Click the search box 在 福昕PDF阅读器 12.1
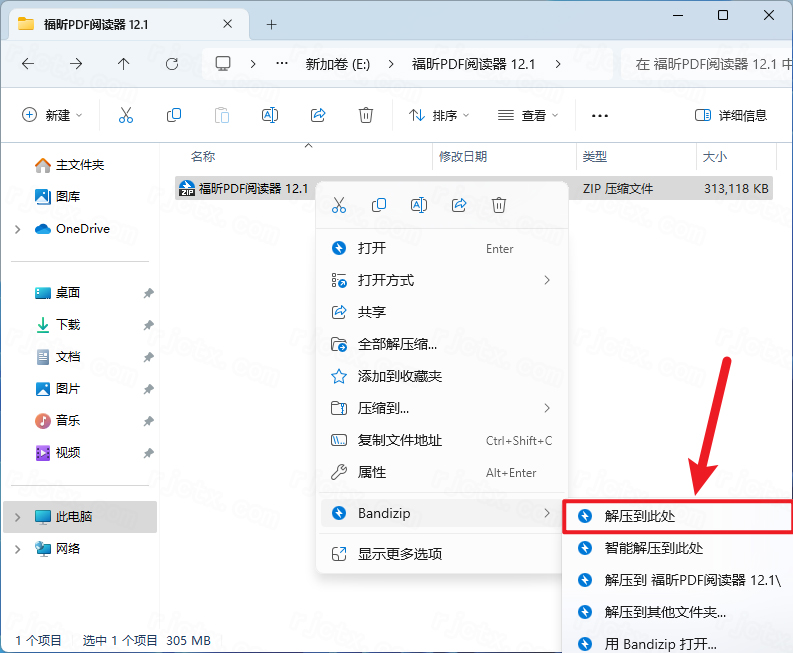The height and width of the screenshot is (653, 793). (x=707, y=64)
